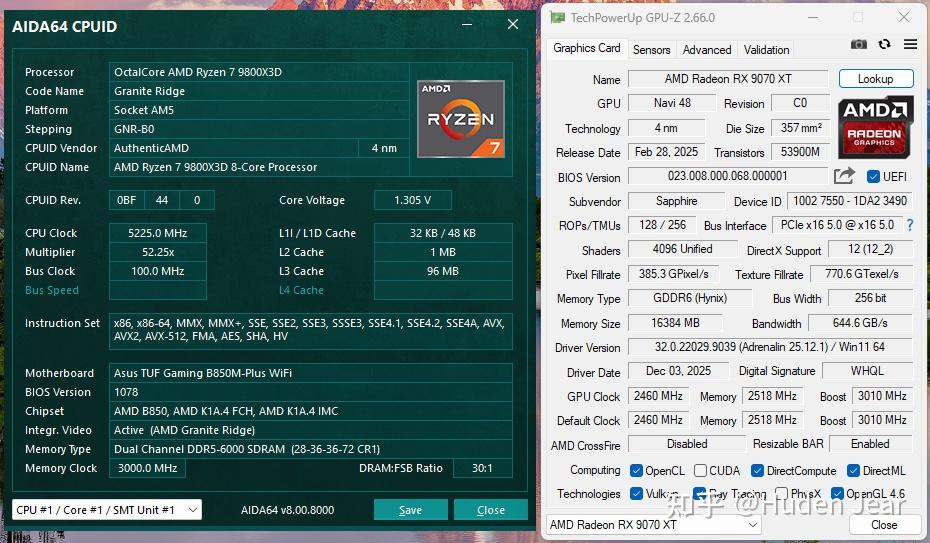
Task: Click the Multiplier value 52.25x
Action: point(158,252)
